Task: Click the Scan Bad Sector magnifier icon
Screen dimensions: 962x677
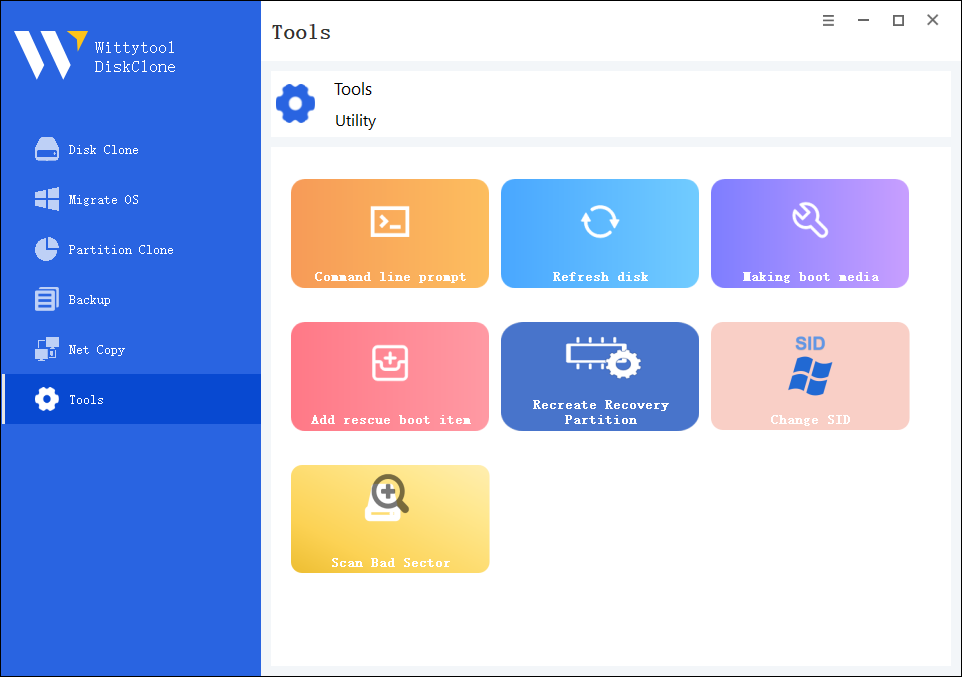Action: [386, 498]
